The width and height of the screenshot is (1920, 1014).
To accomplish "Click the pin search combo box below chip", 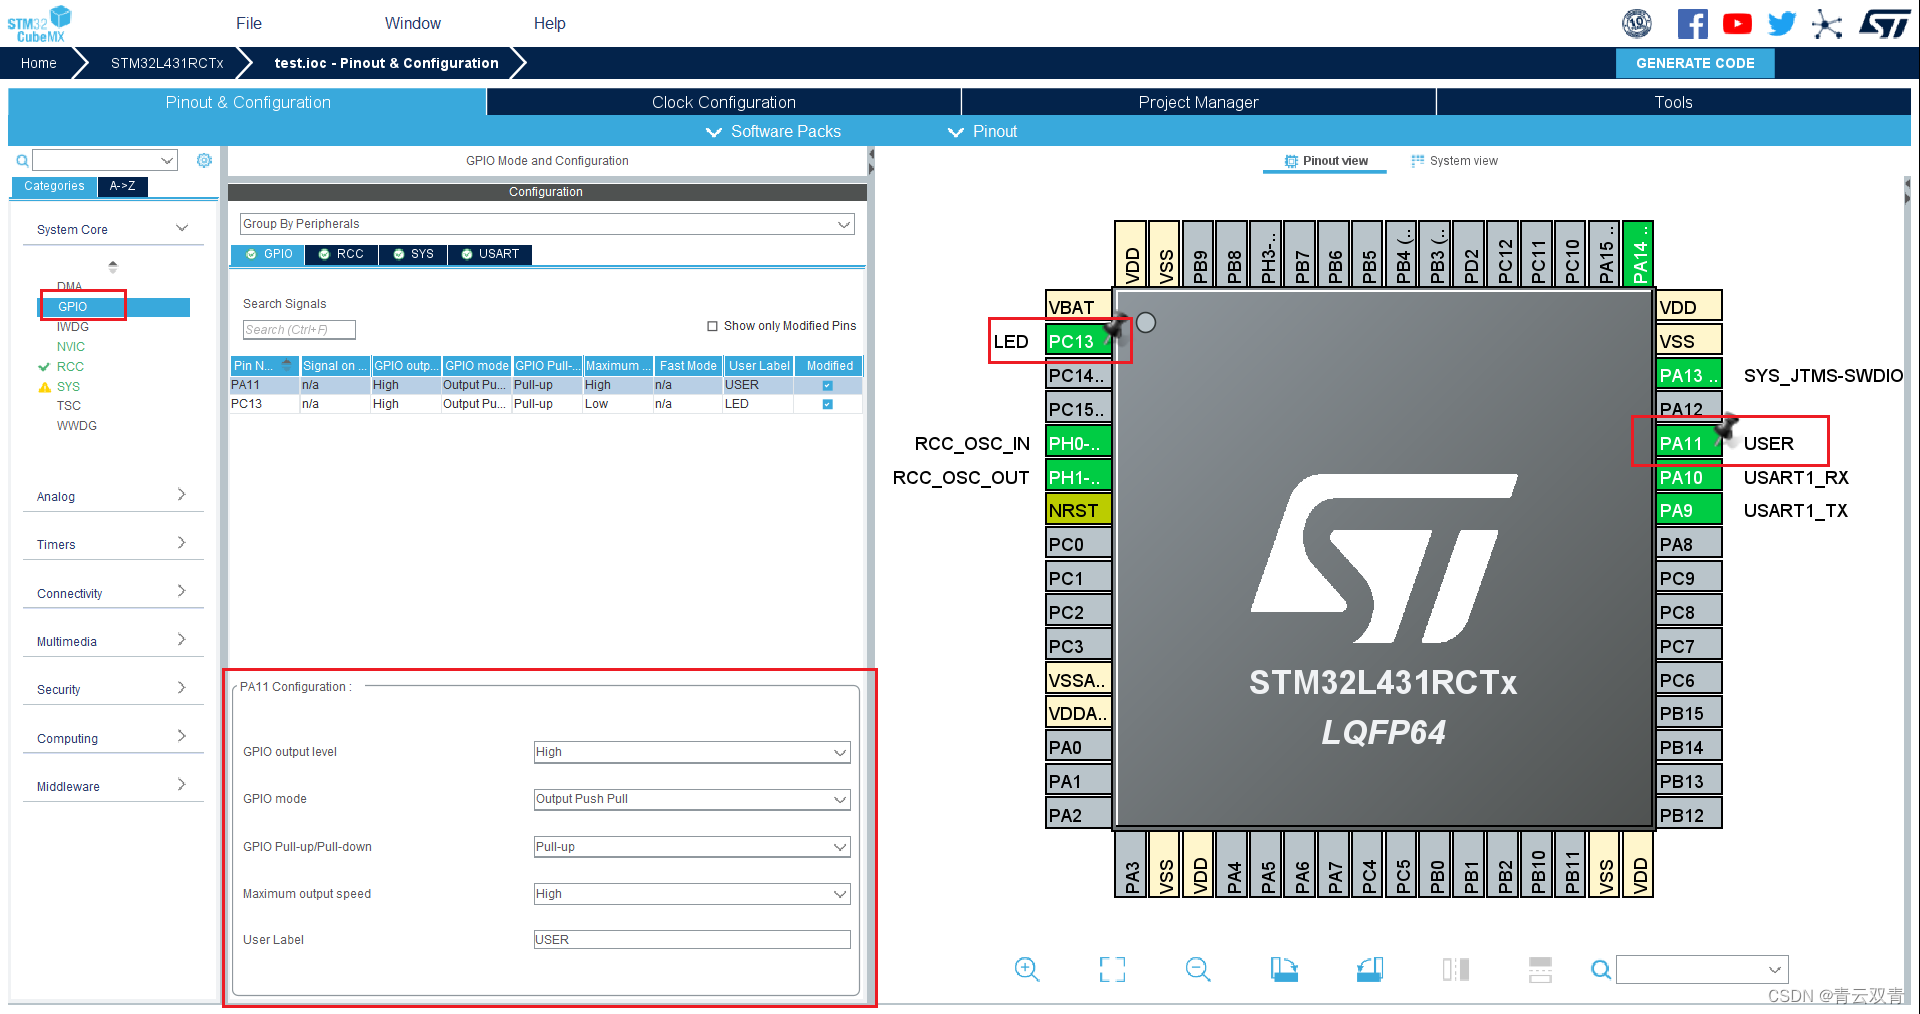I will pyautogui.click(x=1702, y=969).
